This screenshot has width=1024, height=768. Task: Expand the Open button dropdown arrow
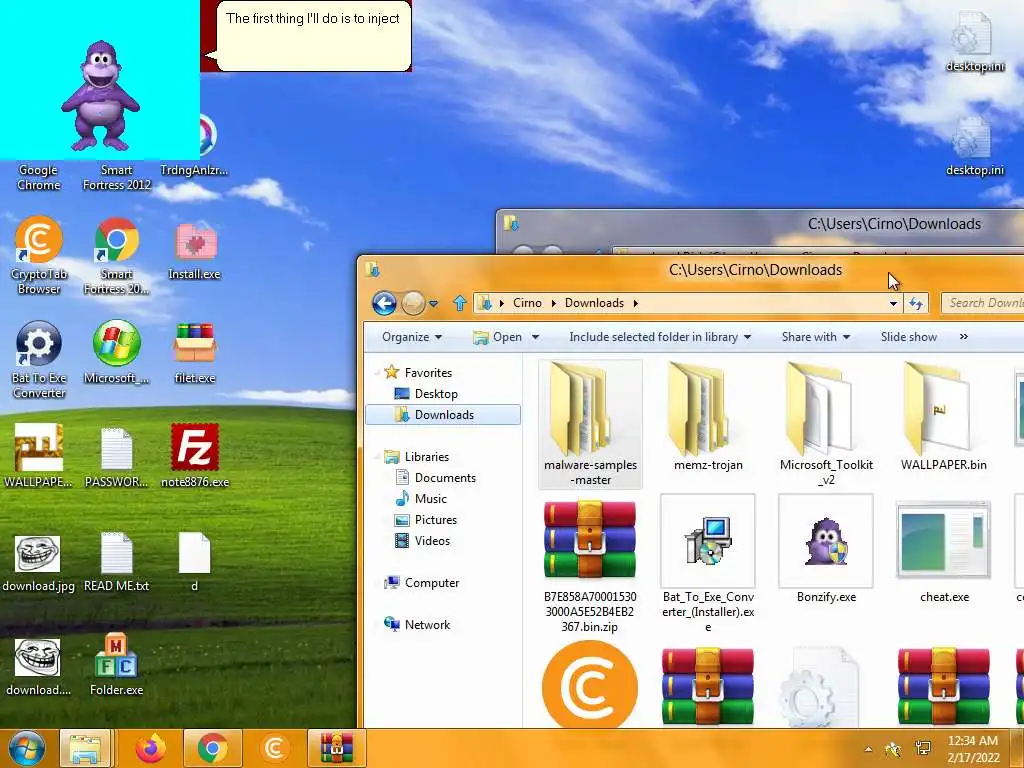pyautogui.click(x=536, y=337)
